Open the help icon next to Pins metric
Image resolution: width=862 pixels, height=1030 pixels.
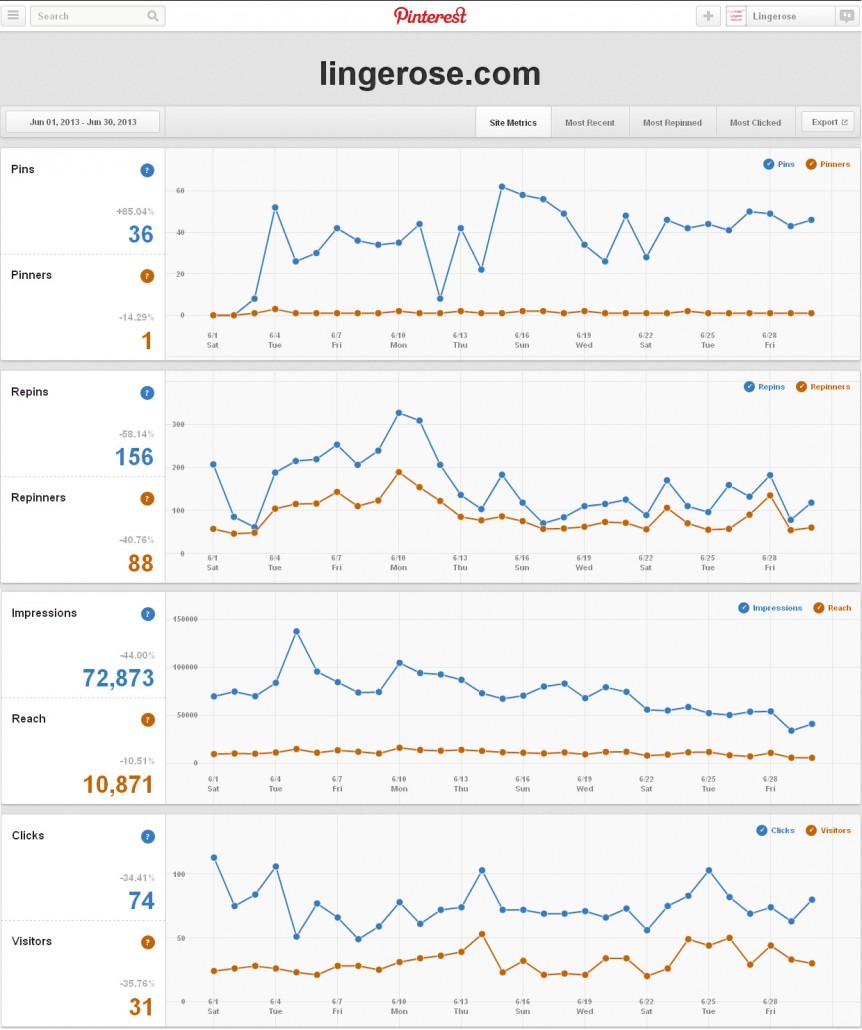click(x=147, y=170)
